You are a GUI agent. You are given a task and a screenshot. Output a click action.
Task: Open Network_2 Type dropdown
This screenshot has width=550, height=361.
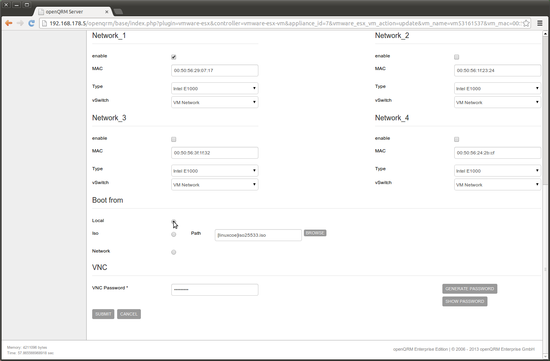[497, 88]
